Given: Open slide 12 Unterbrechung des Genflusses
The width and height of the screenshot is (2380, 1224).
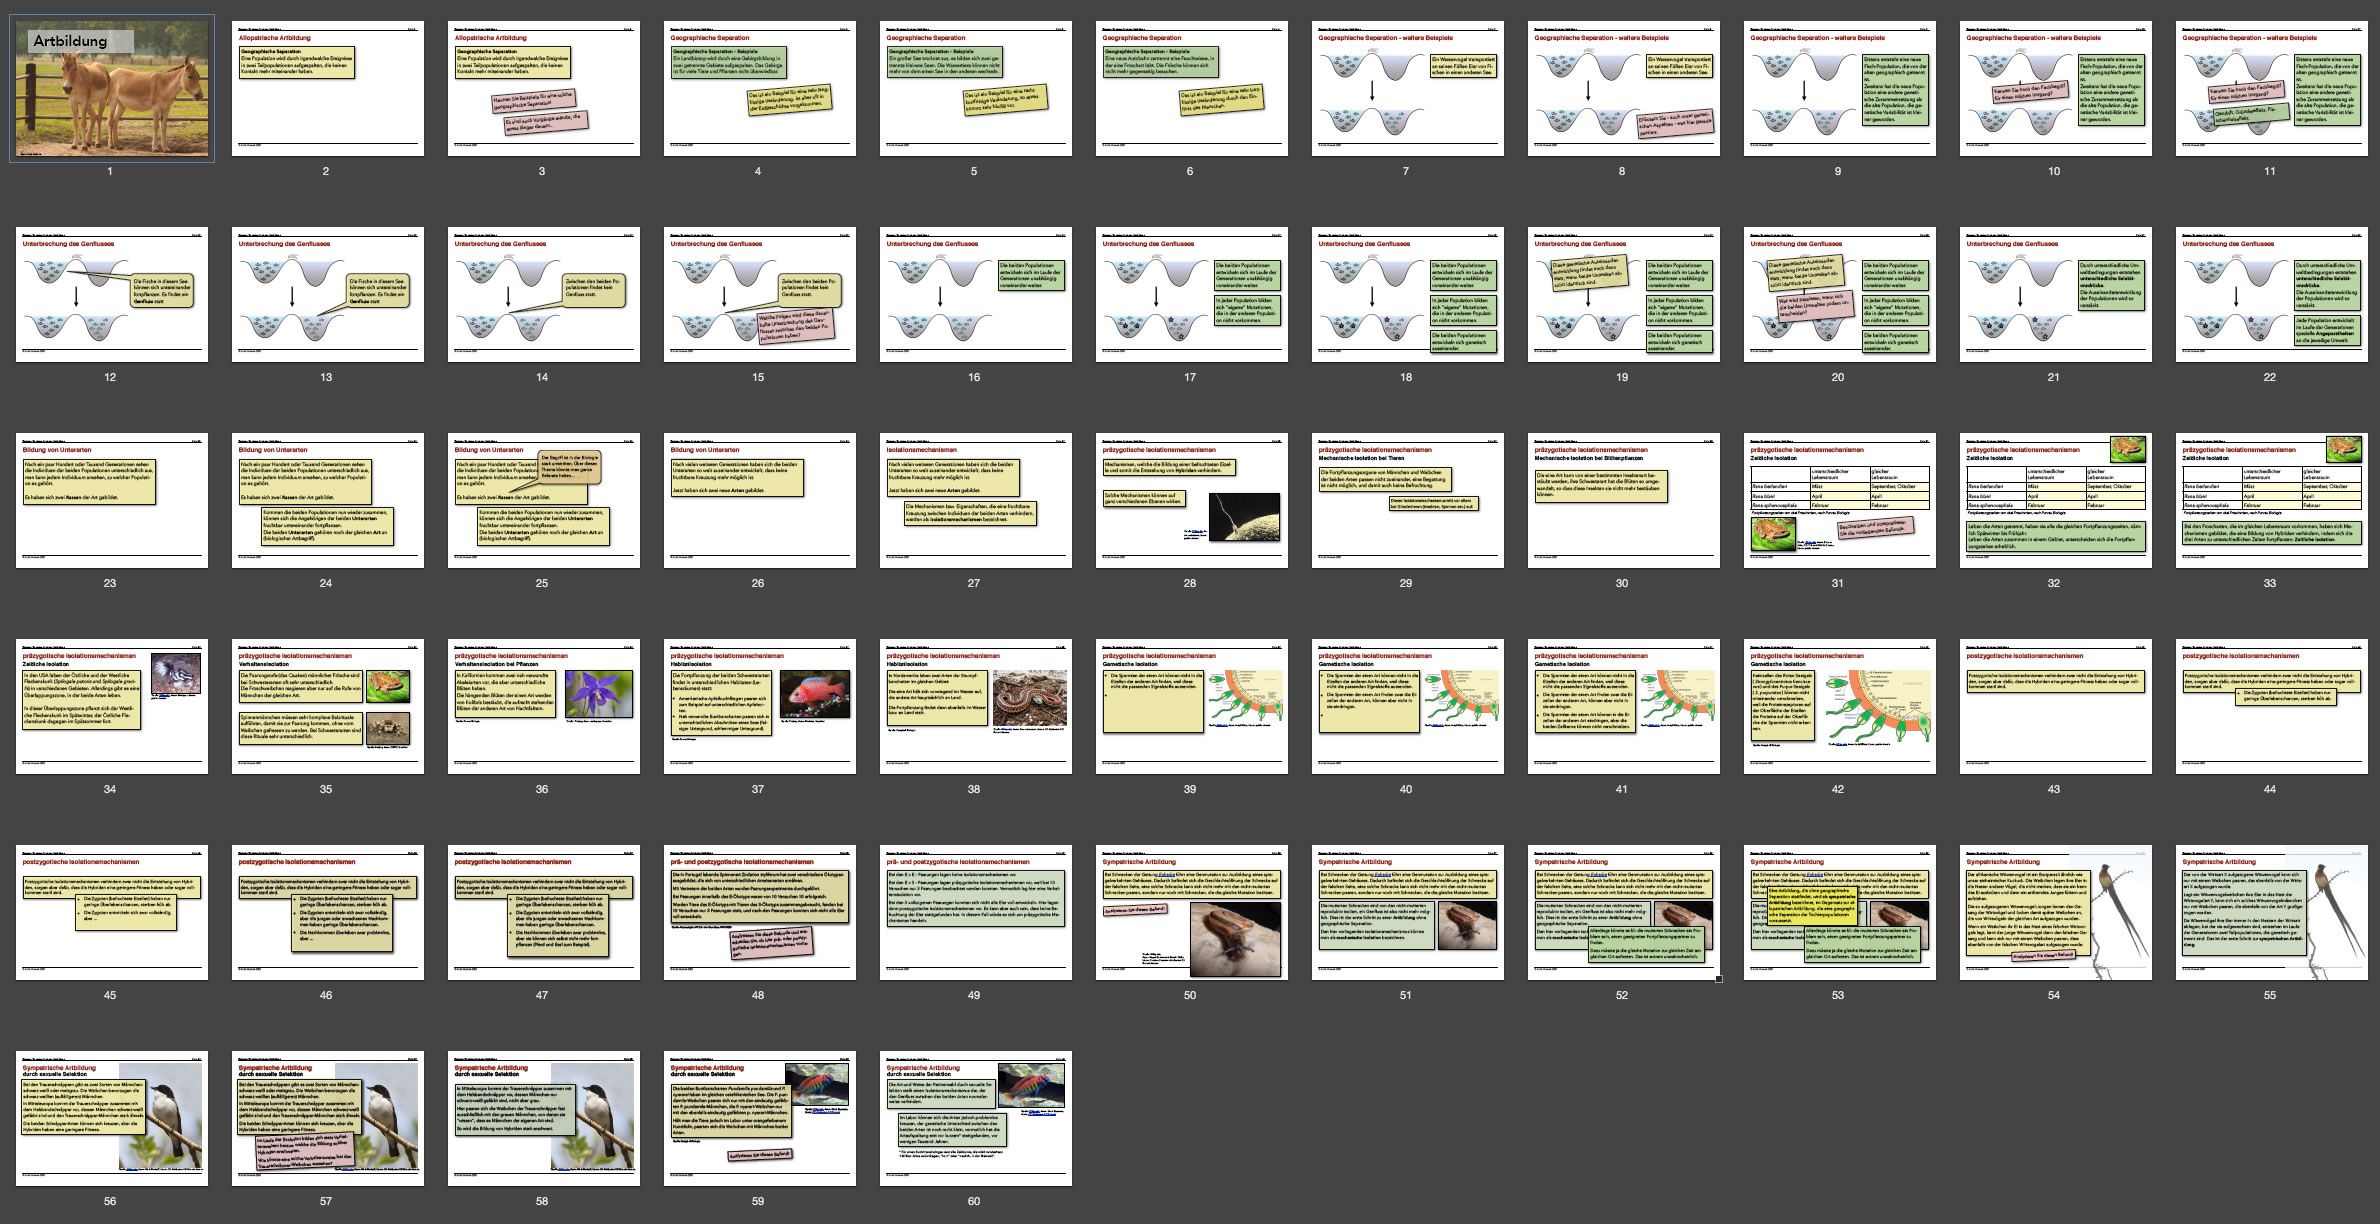Looking at the screenshot, I should [112, 294].
